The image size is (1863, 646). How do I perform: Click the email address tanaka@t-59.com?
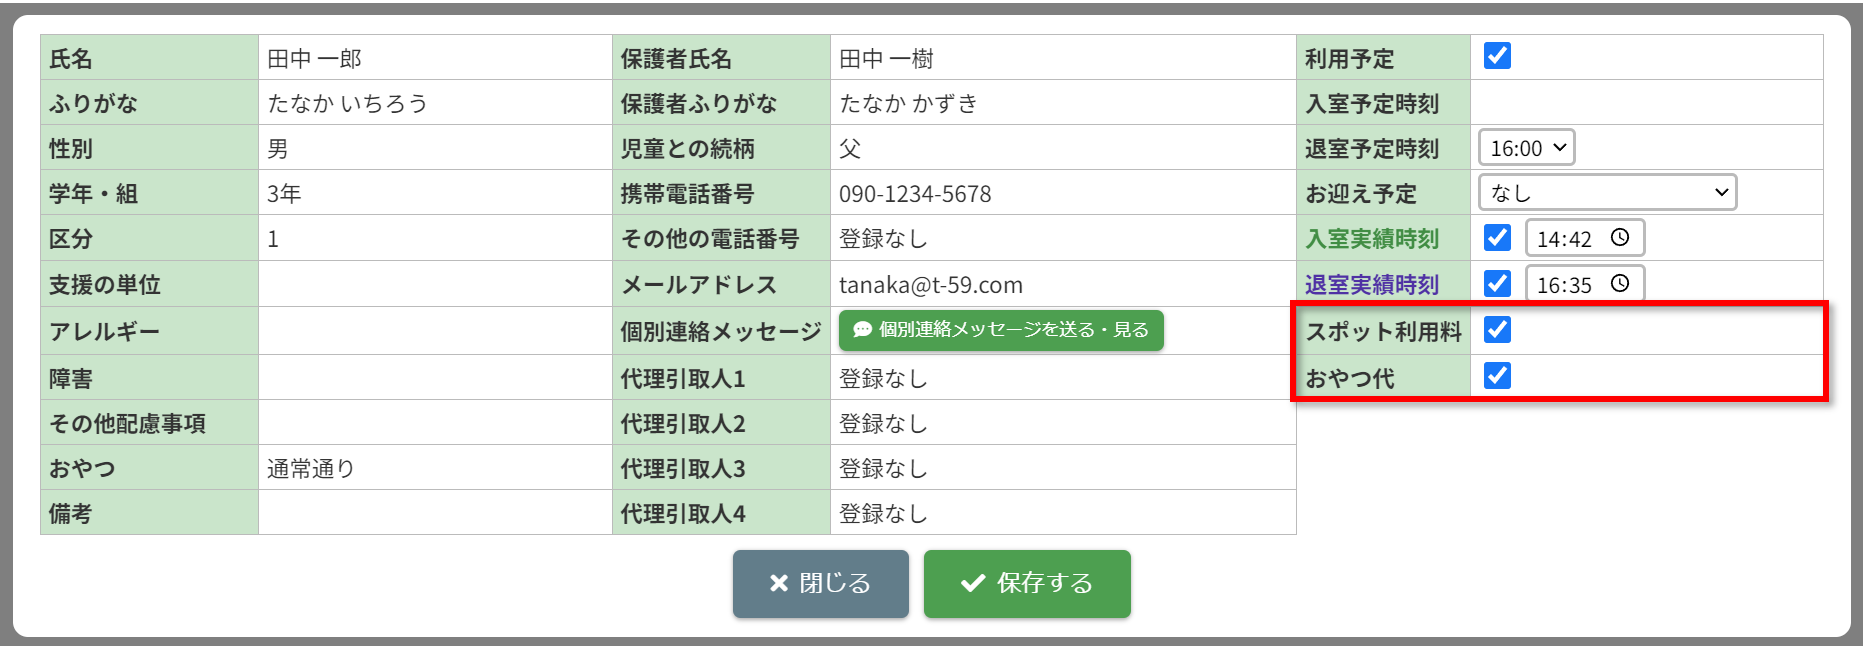coord(930,285)
